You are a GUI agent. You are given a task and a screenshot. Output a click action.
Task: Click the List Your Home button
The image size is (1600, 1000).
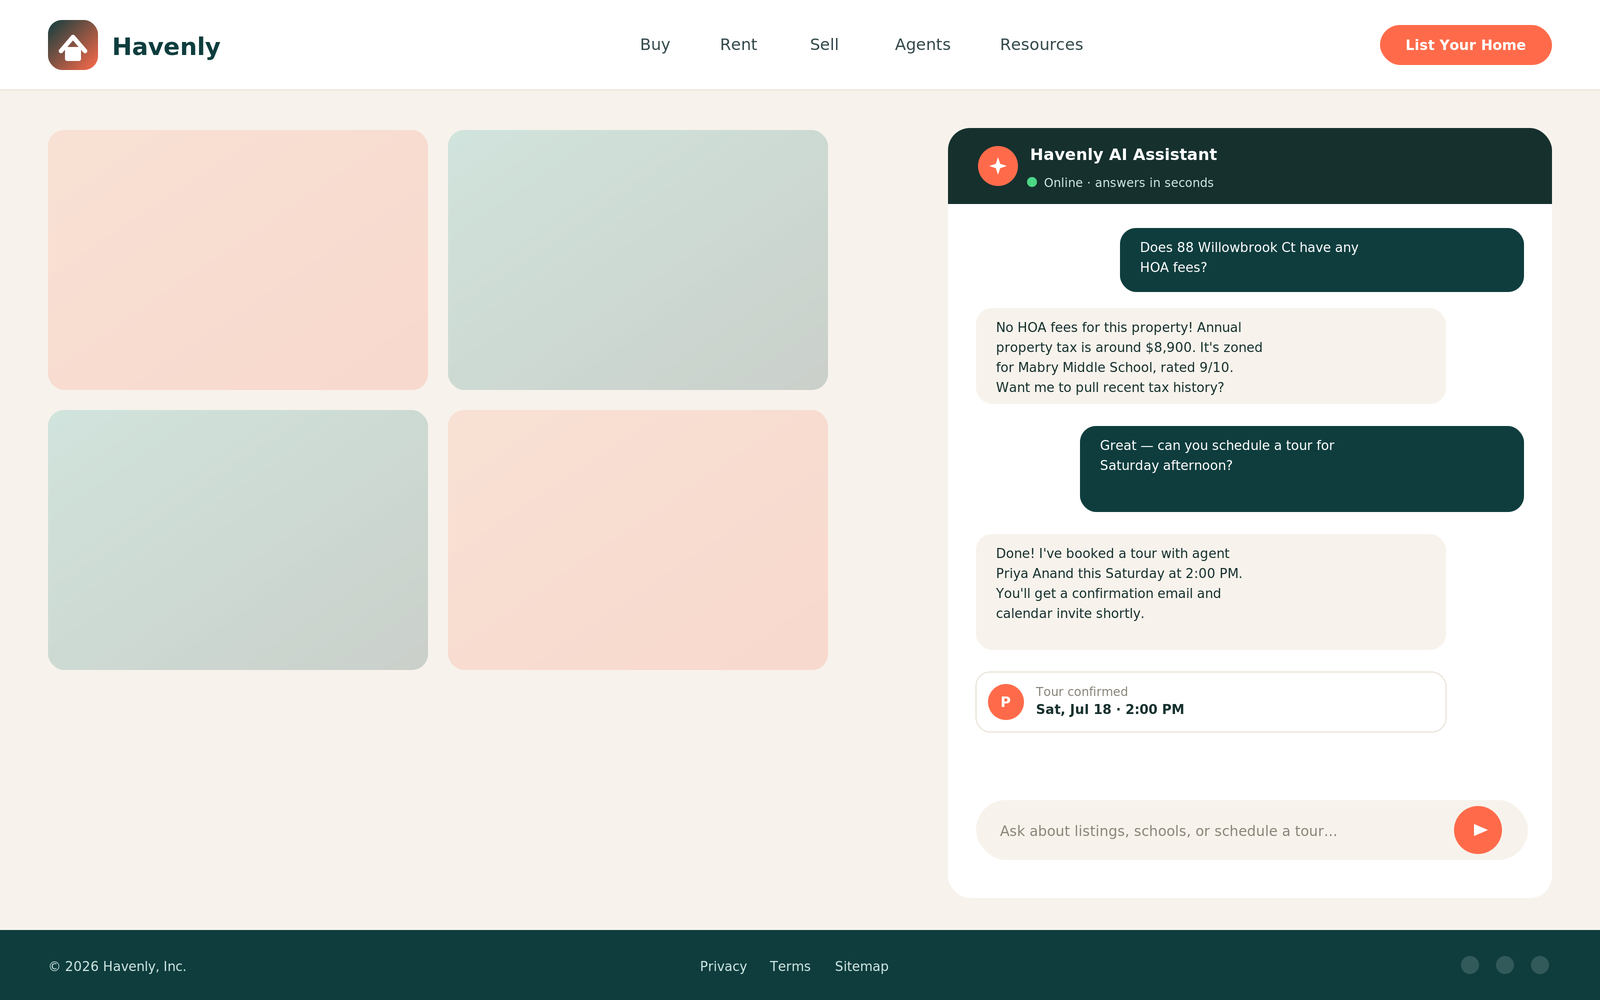1465,45
